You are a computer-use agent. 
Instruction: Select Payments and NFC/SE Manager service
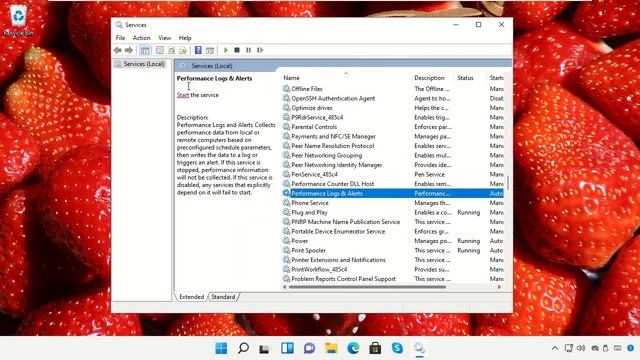393,136
